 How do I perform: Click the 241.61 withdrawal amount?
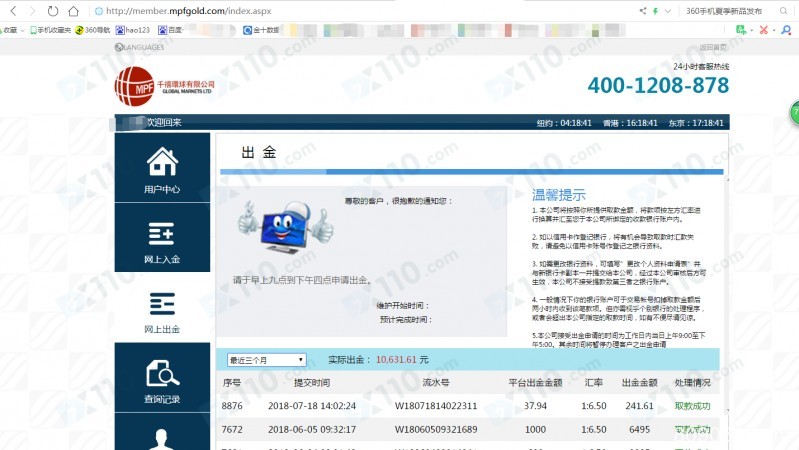point(640,406)
